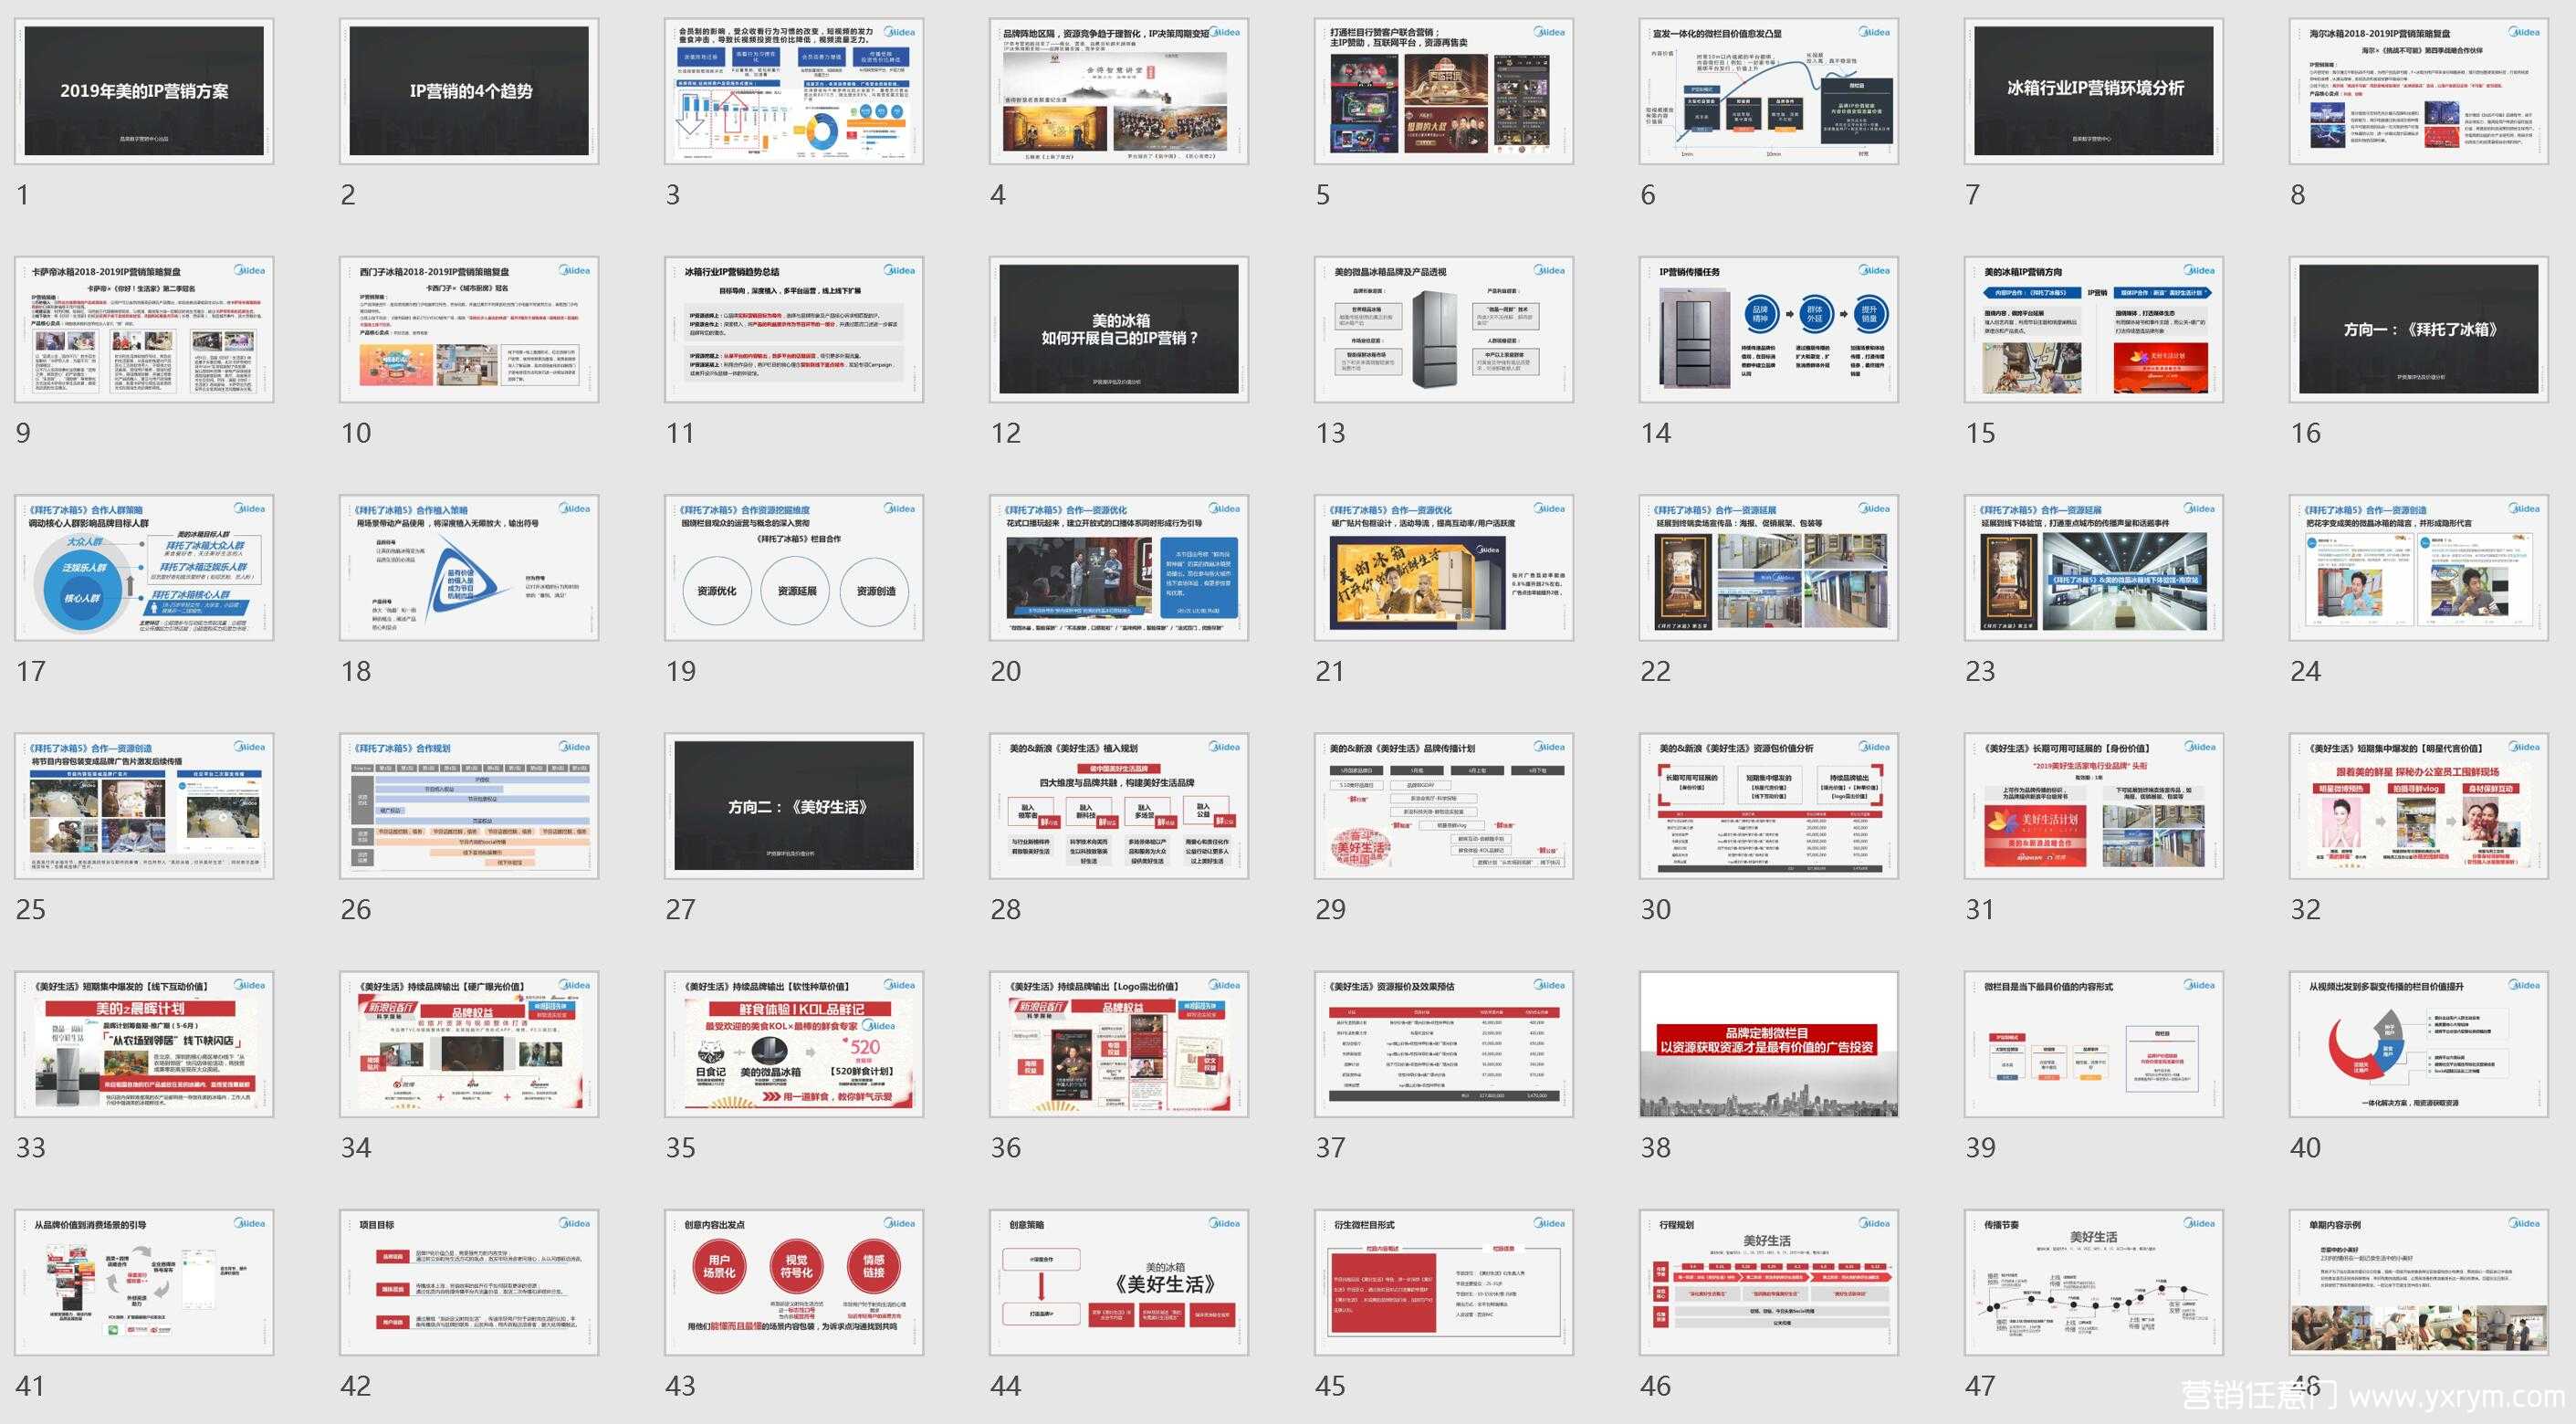2576x1424 pixels.
Task: Open slide 12 美的冰箱如何开展自己的IP营销
Action: [1119, 329]
